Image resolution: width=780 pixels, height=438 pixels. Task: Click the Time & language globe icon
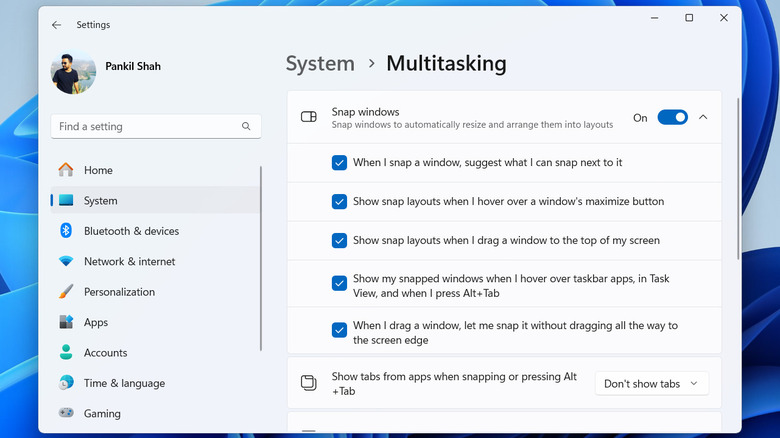coord(66,383)
